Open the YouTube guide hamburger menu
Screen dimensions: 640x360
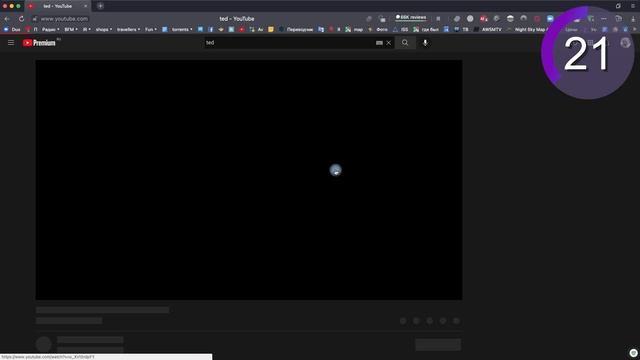click(11, 42)
